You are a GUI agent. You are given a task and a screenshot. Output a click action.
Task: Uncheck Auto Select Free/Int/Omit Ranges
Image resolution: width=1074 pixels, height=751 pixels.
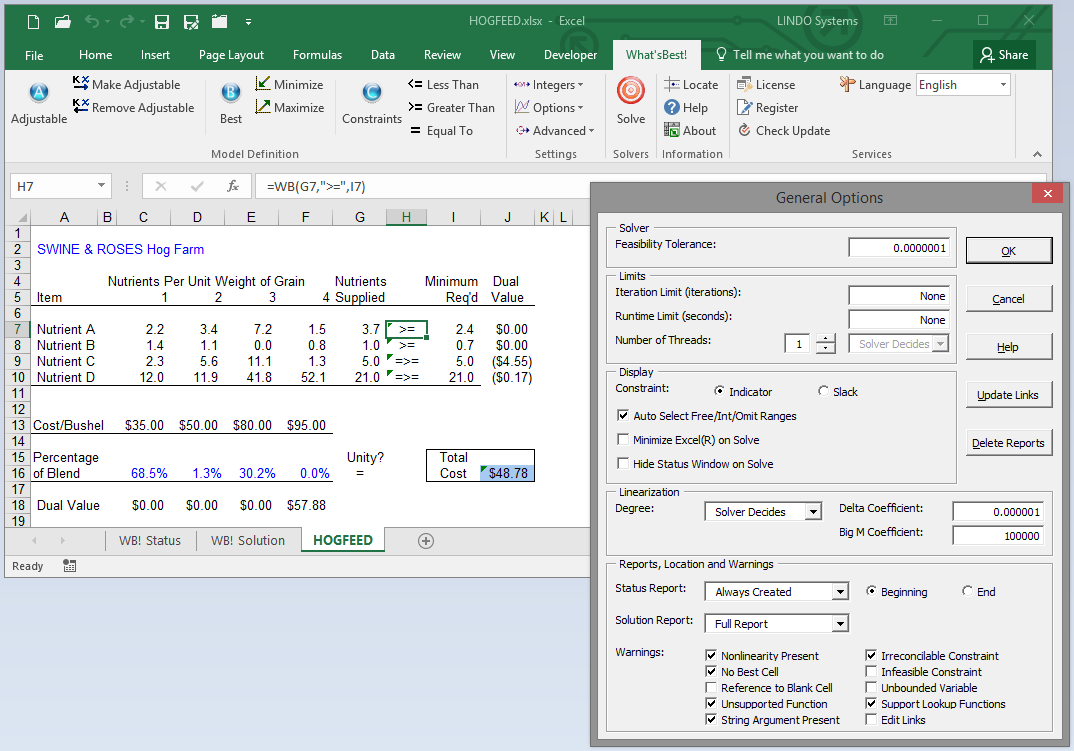point(623,415)
